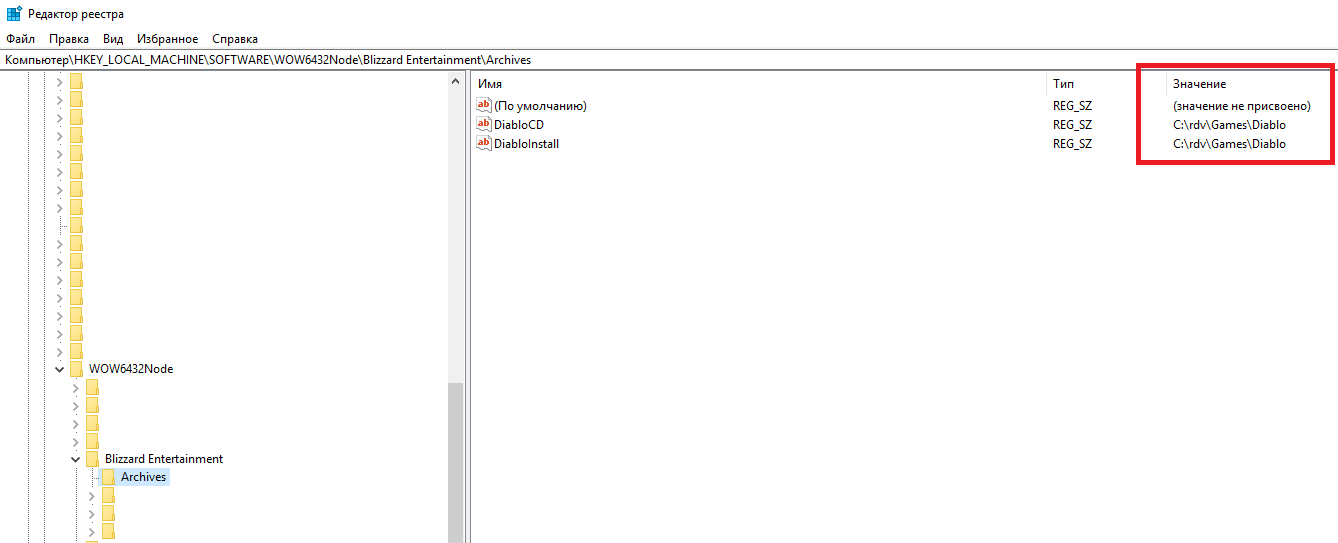Screen dimensions: 1338x543
Task: Click the tree pane scroll up arrow
Action: 456,81
